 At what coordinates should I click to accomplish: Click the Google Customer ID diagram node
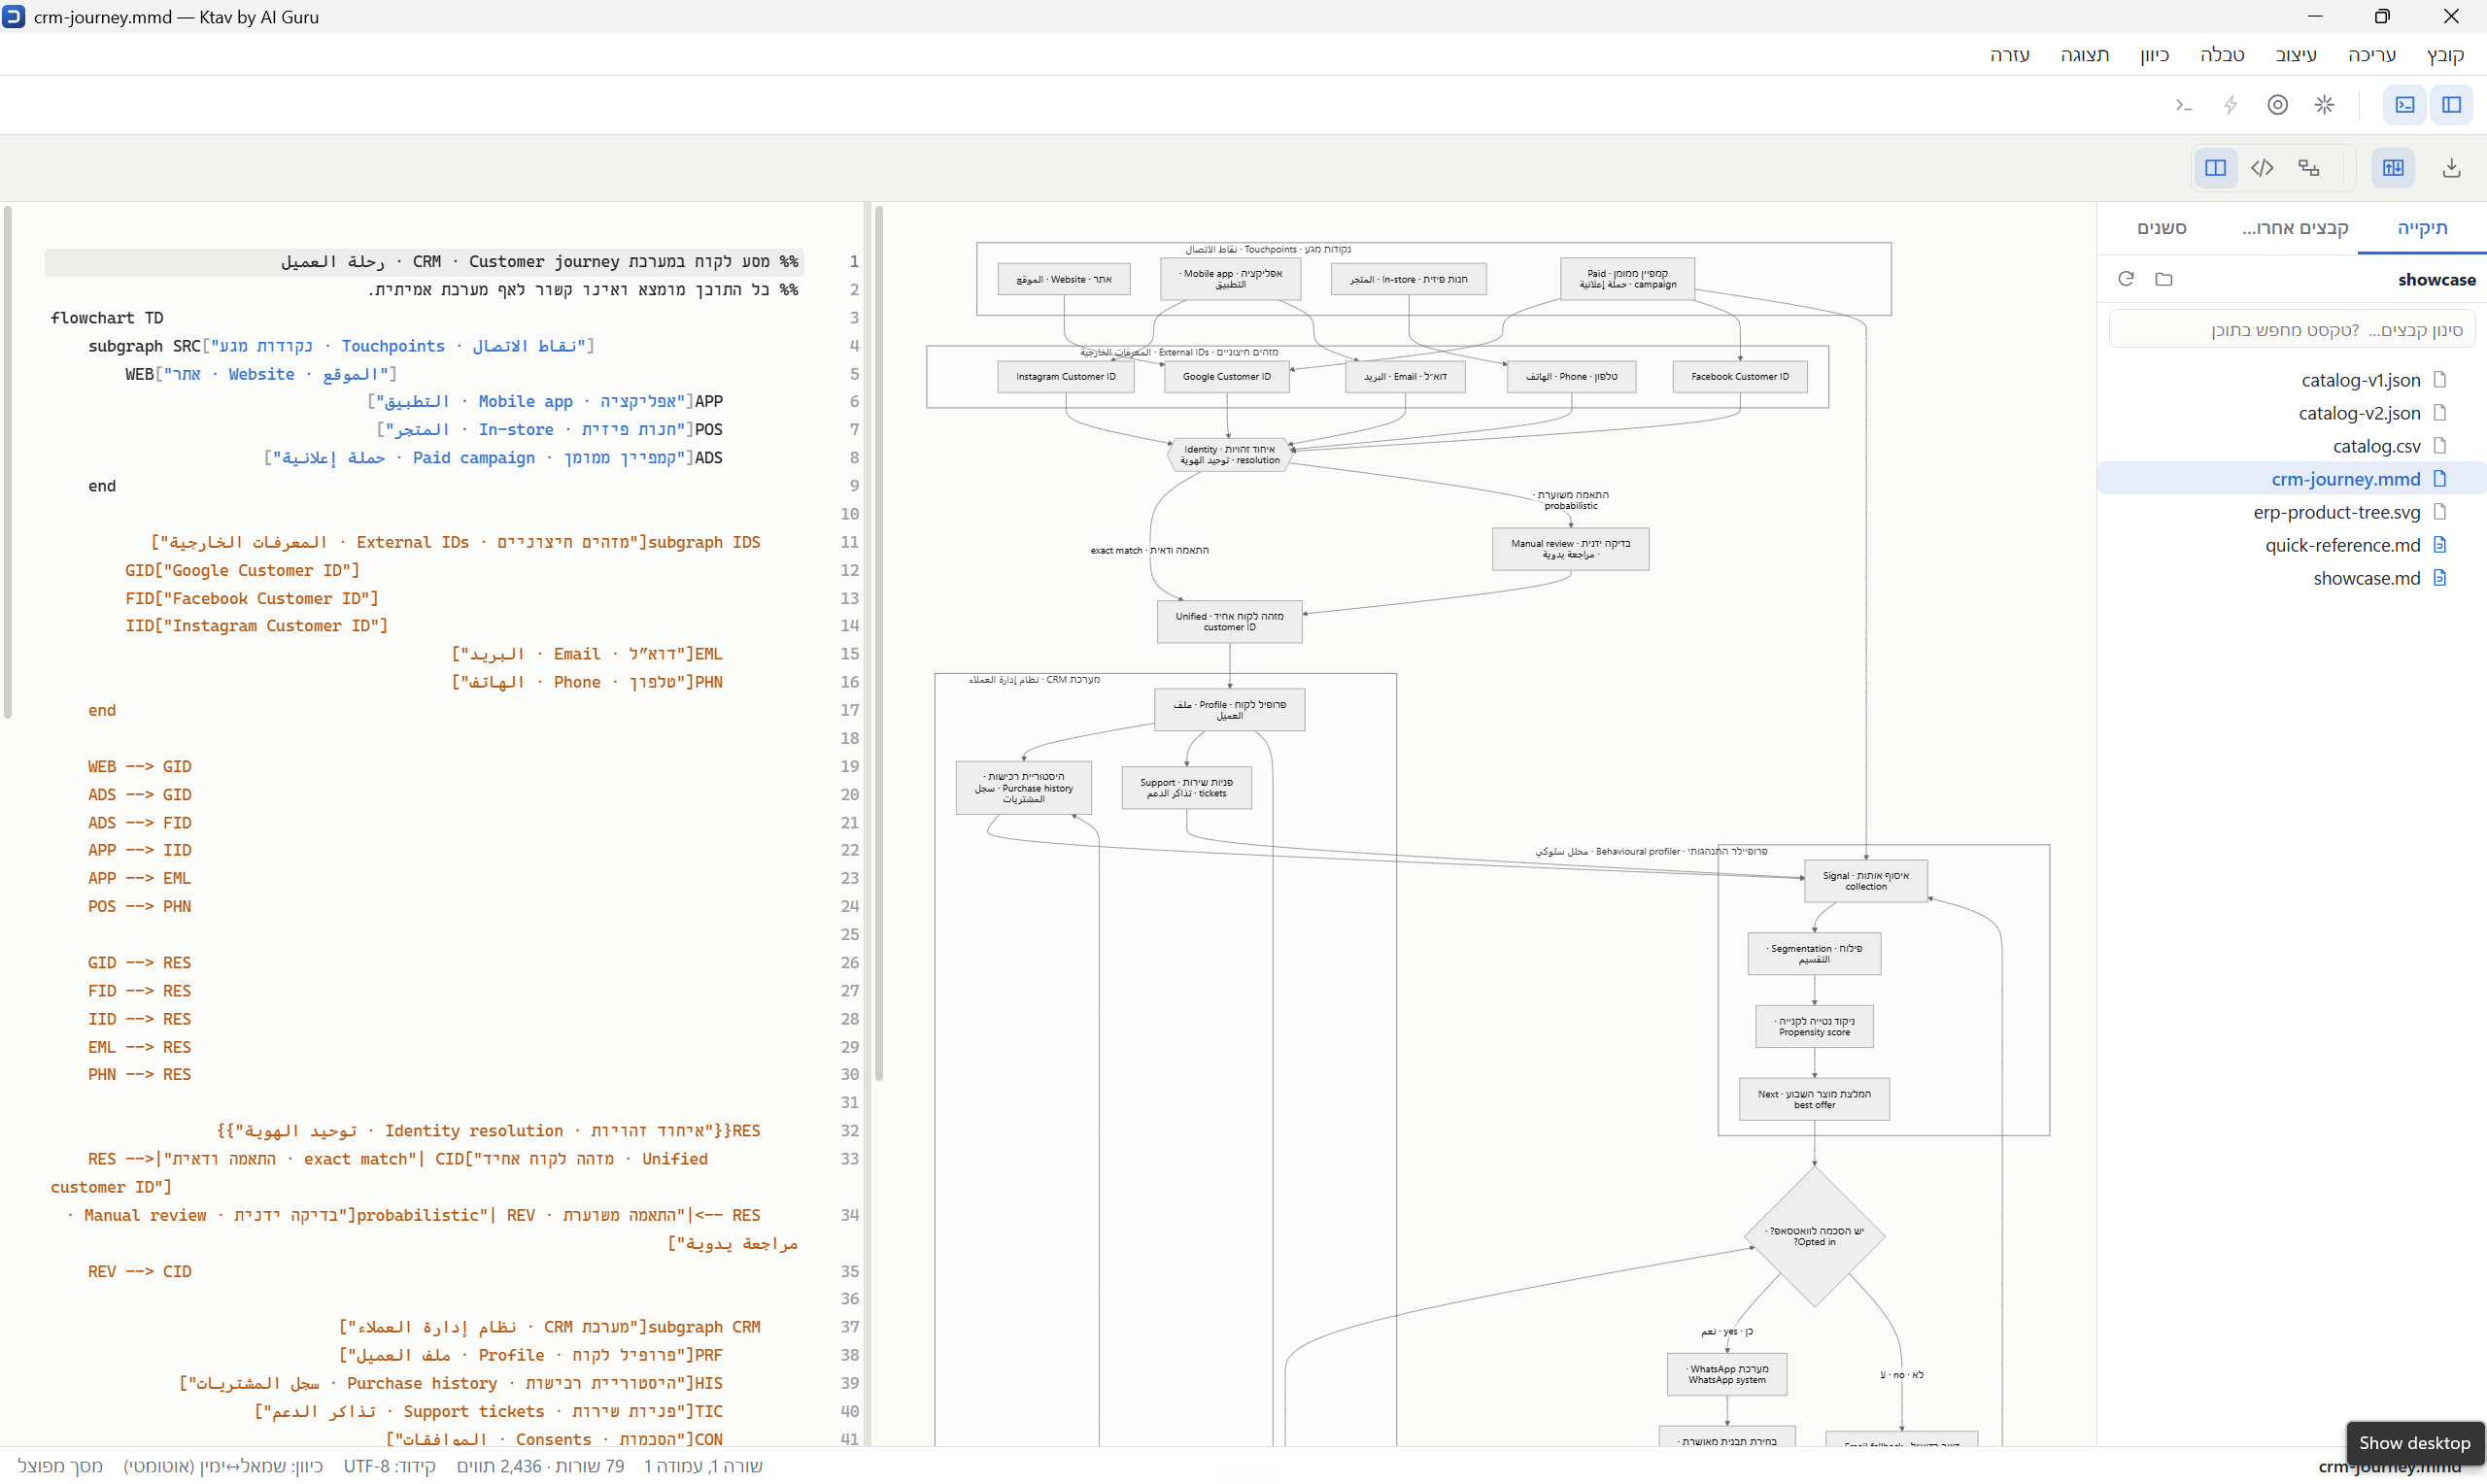pyautogui.click(x=1226, y=377)
